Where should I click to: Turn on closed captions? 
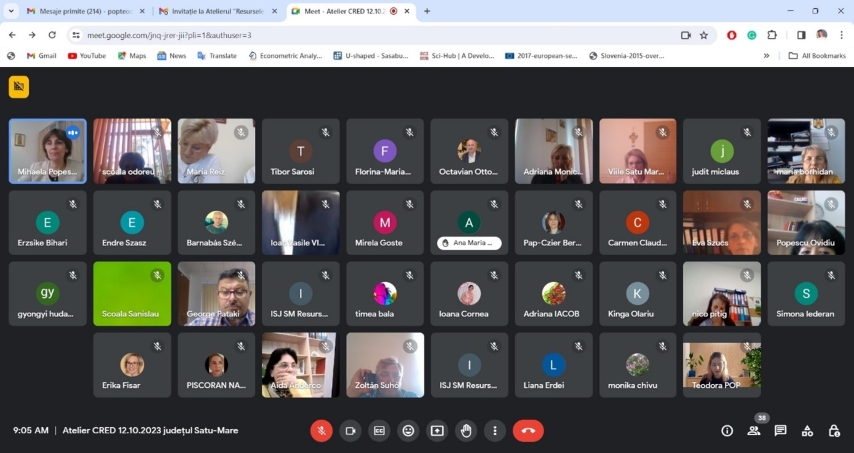(x=379, y=430)
